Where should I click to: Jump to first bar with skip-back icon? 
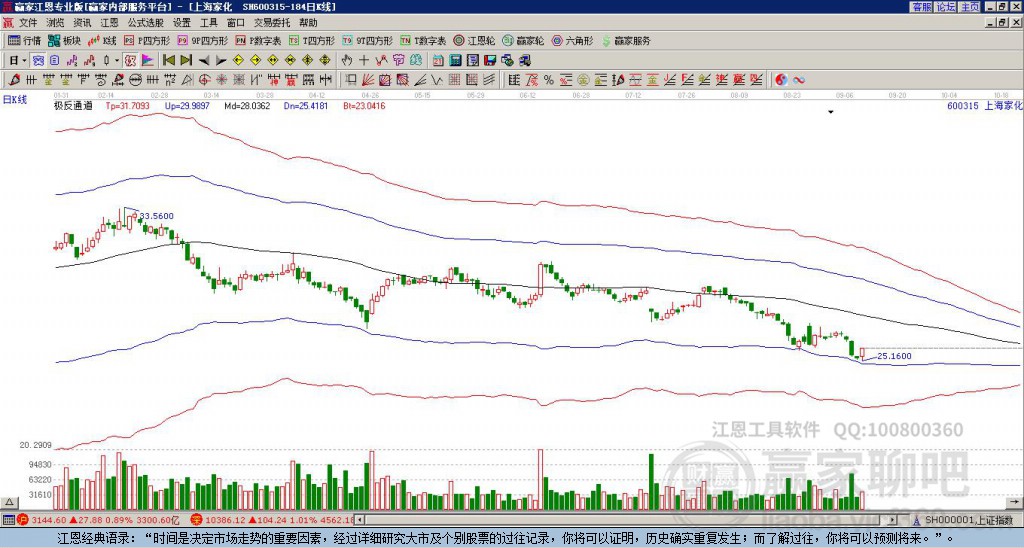click(x=168, y=61)
